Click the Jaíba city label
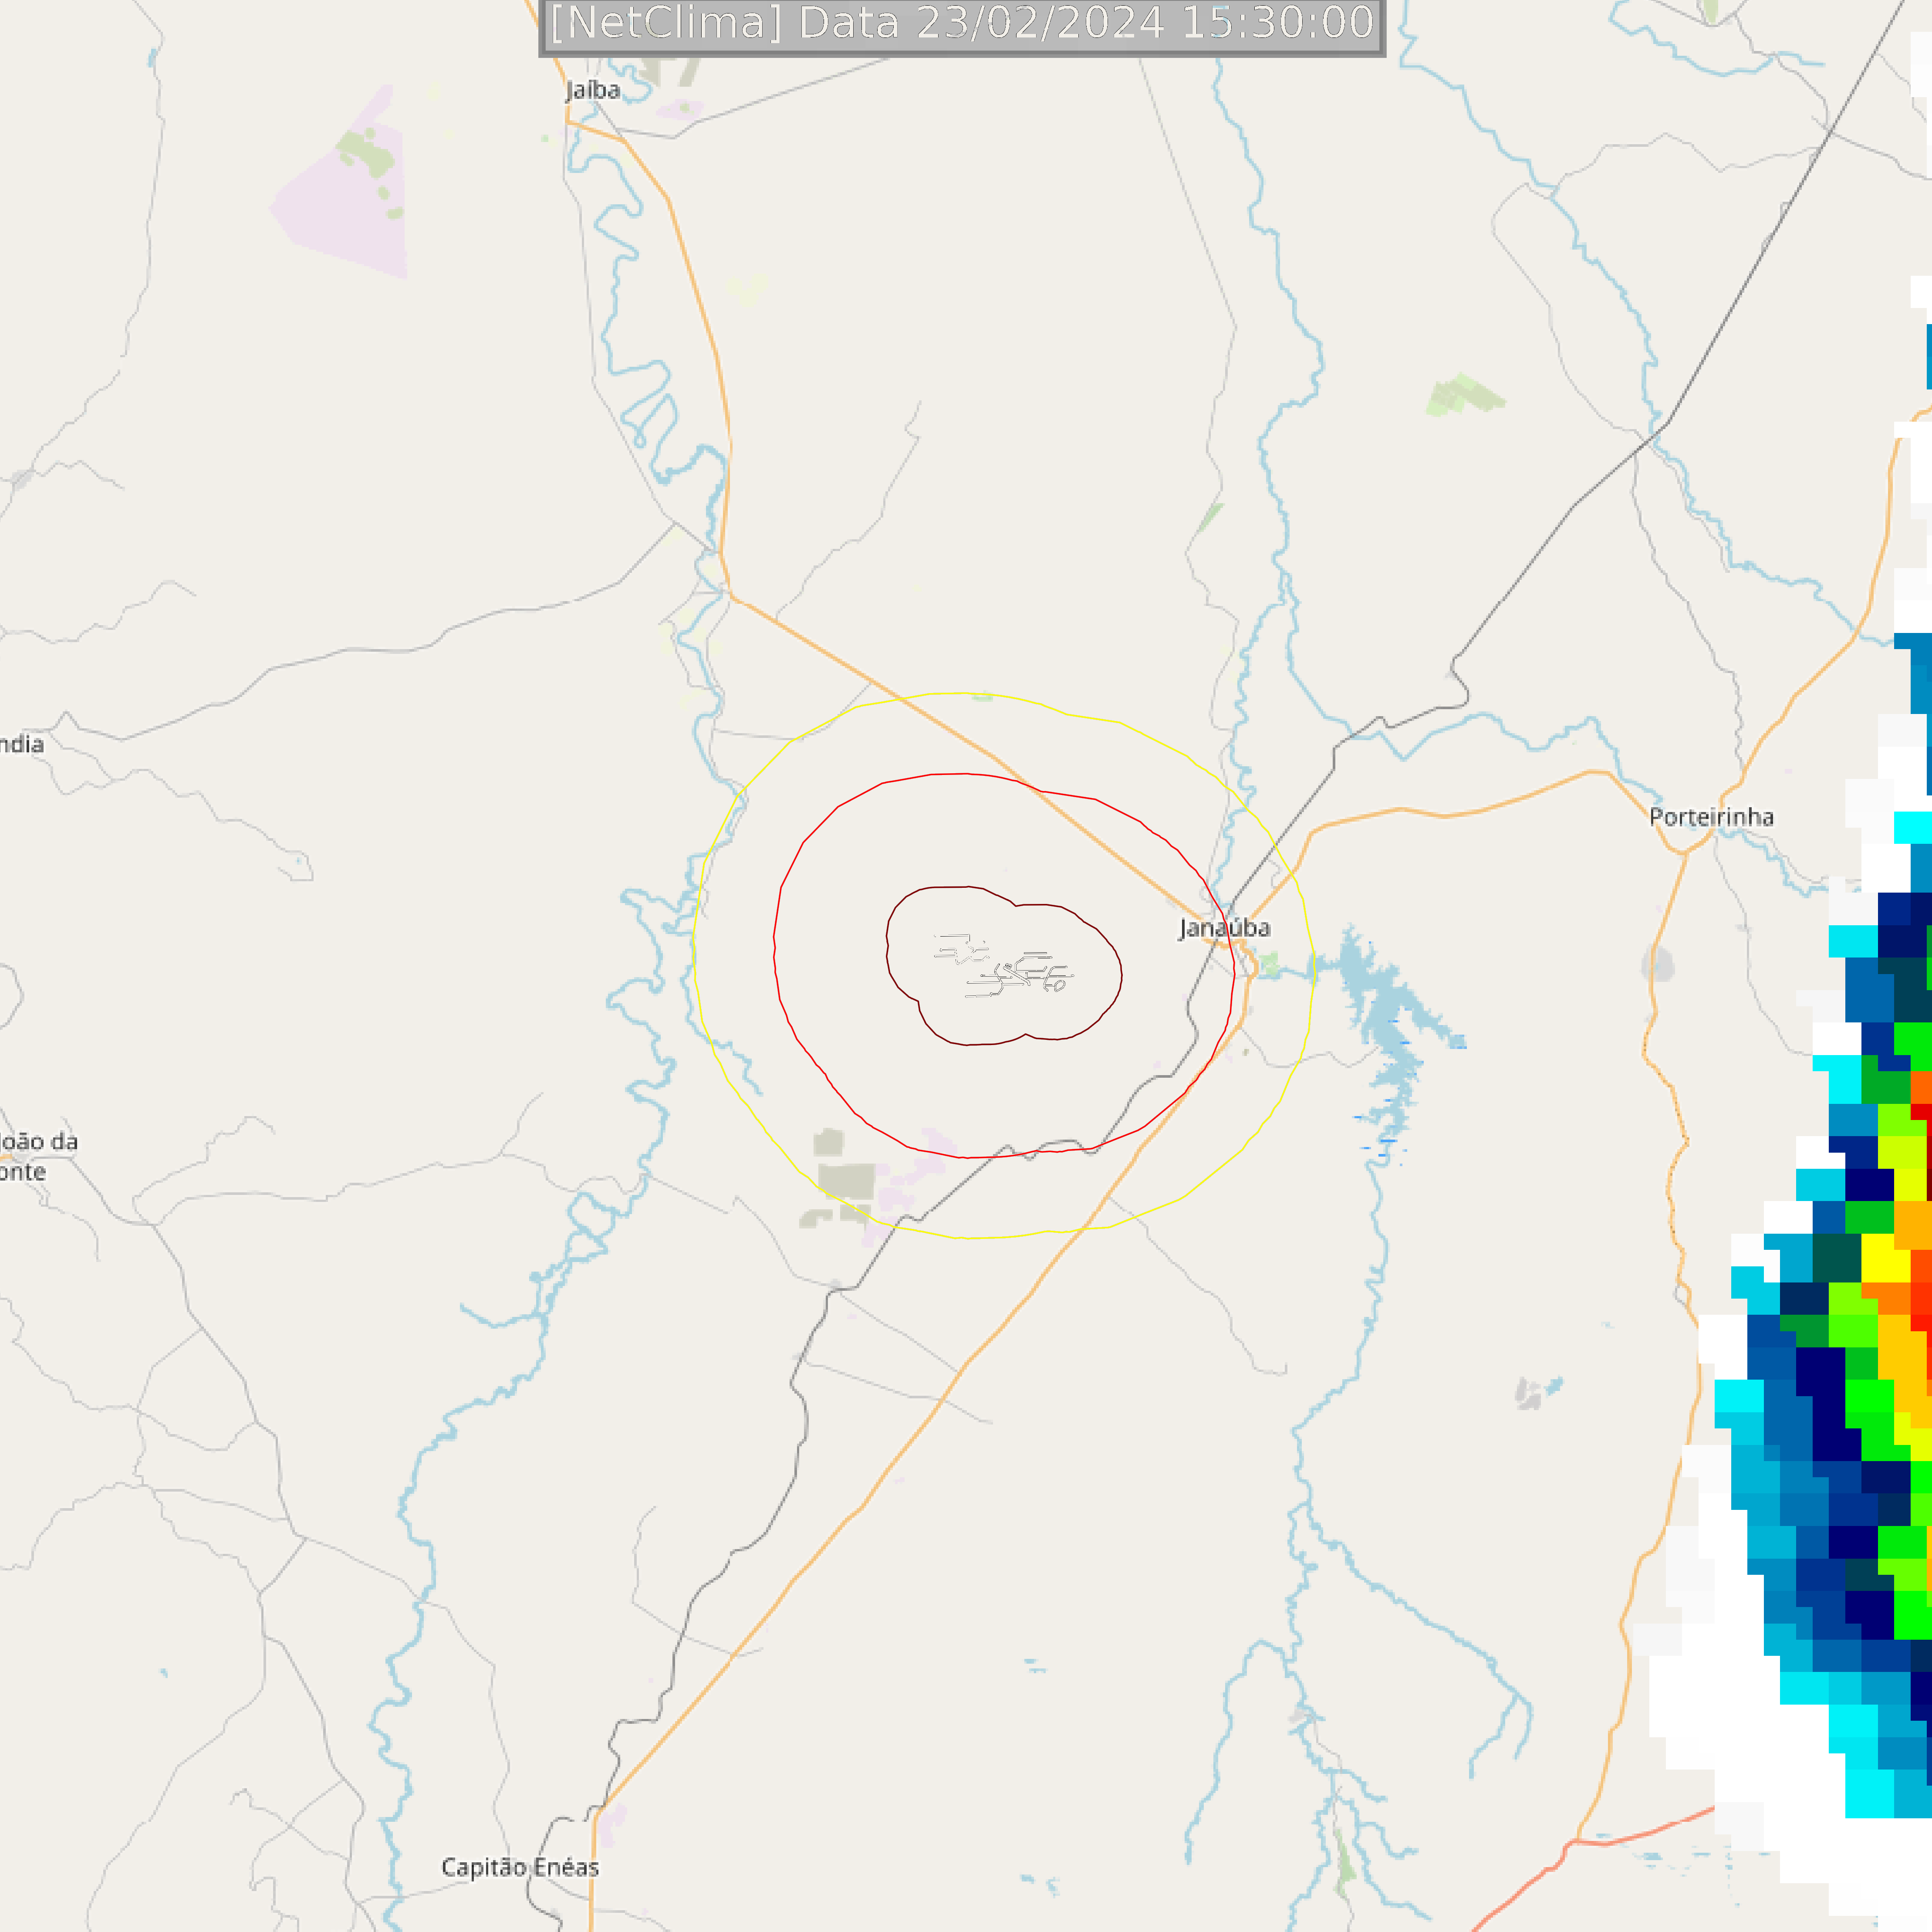This screenshot has width=1932, height=1932. coord(593,91)
